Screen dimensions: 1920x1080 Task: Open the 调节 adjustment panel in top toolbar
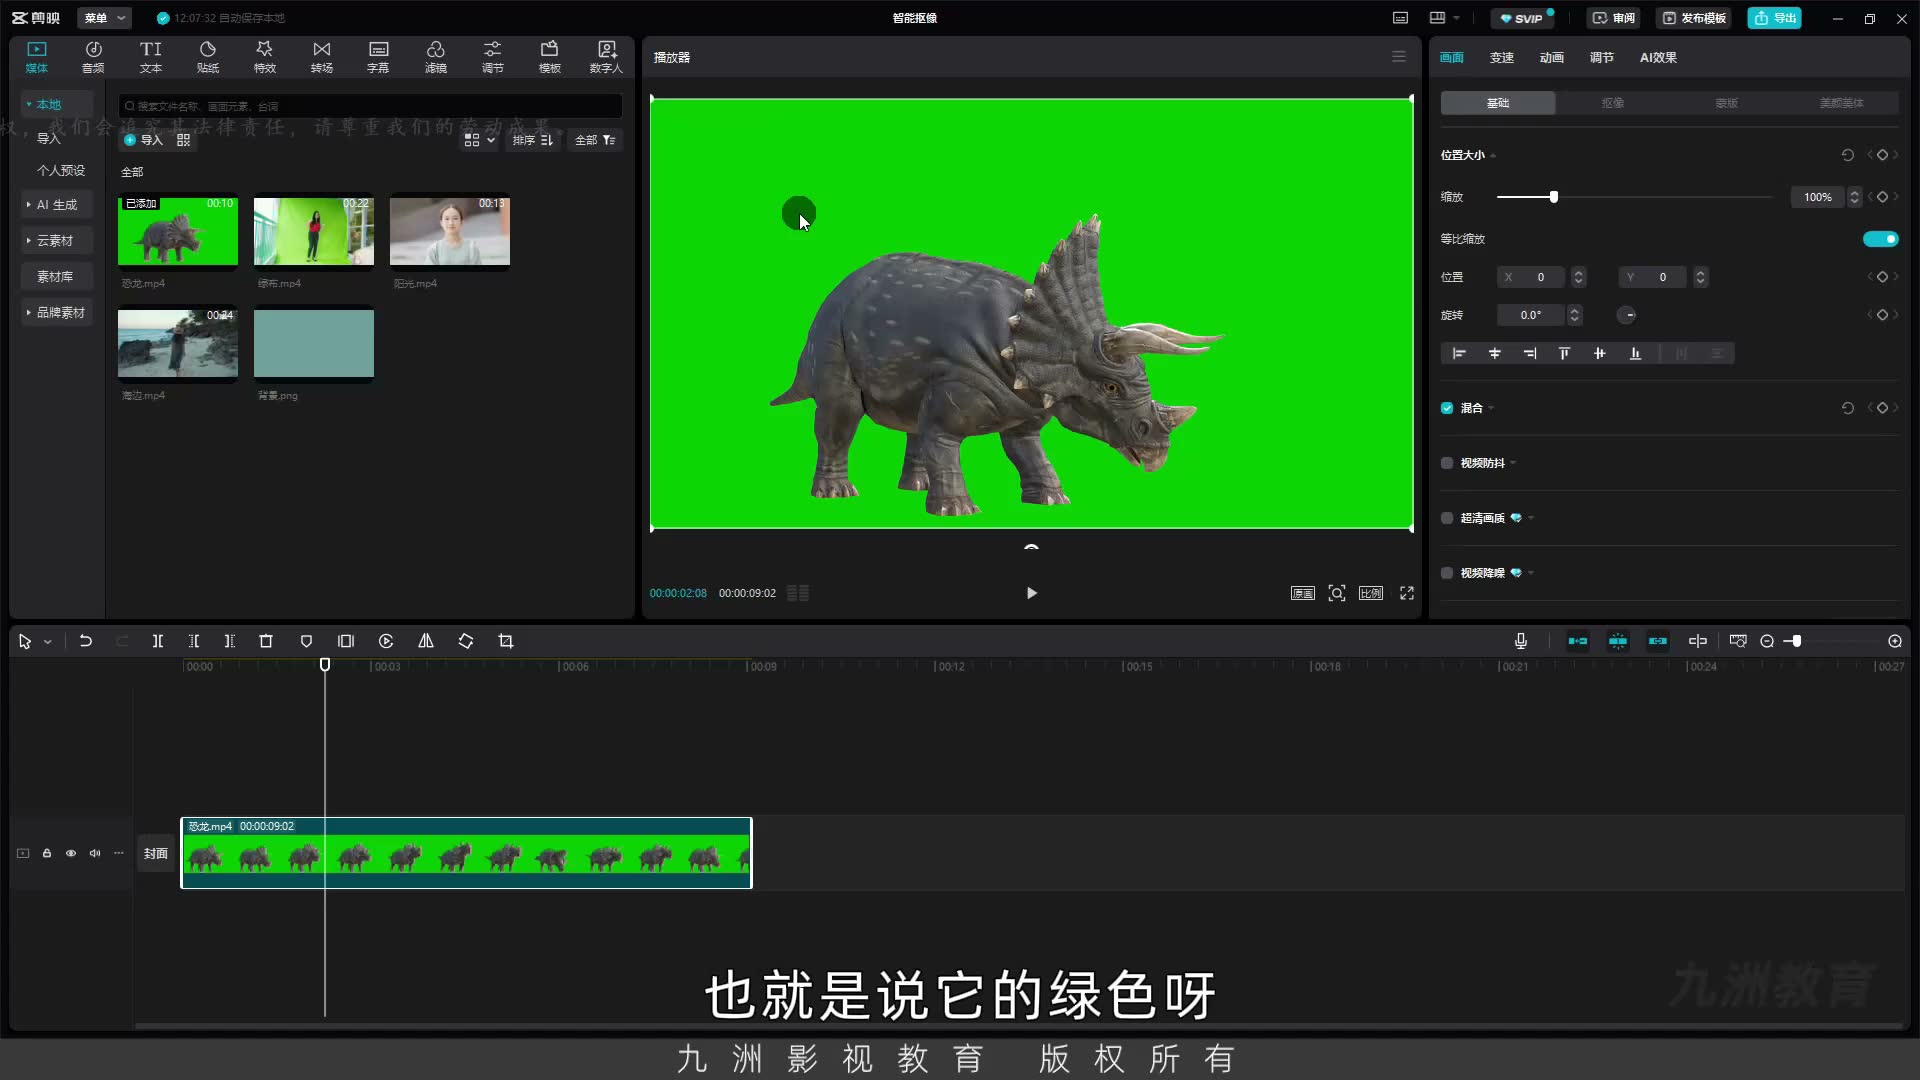[492, 57]
